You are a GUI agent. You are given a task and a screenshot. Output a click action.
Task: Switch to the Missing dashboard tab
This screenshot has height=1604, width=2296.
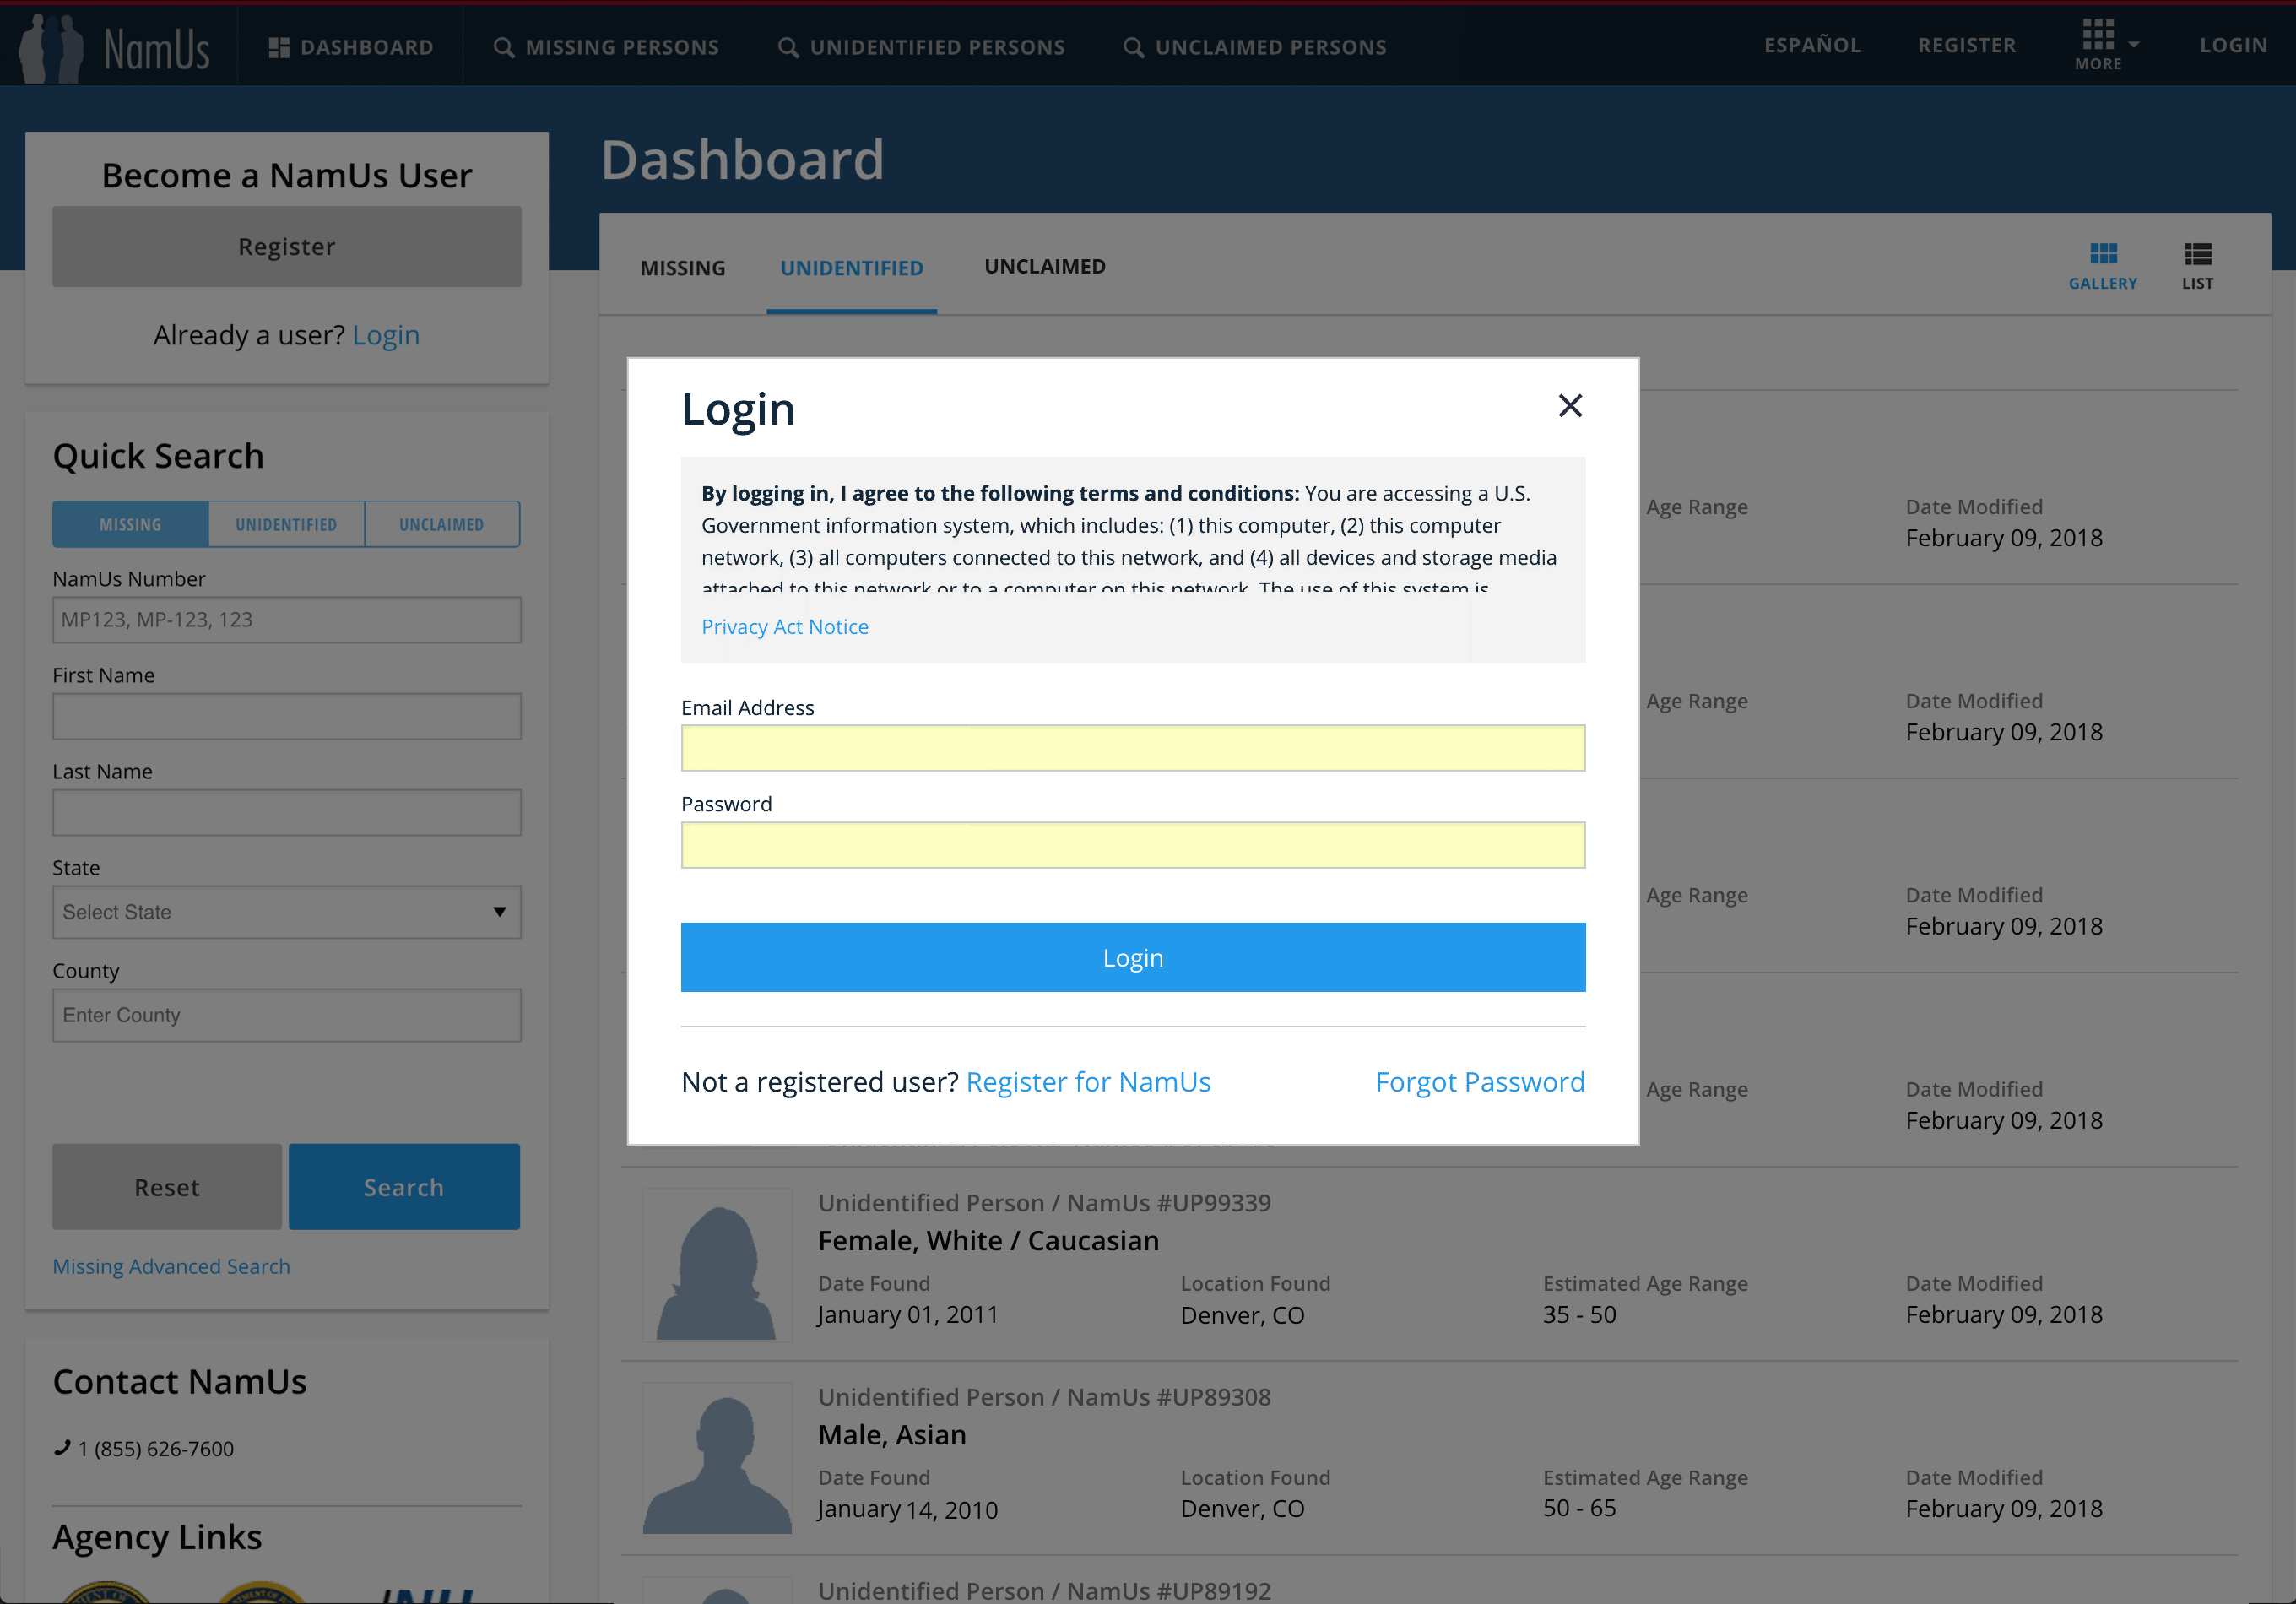(683, 268)
